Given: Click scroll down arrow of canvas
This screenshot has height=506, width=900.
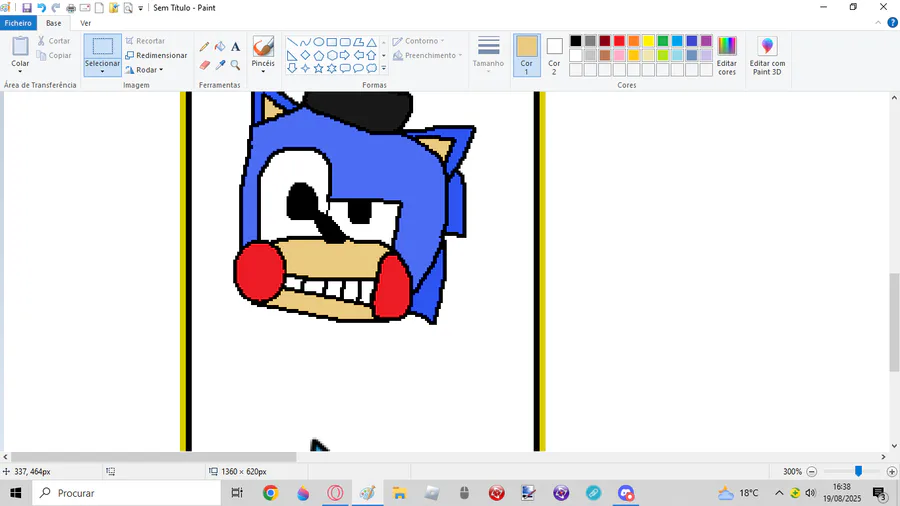Looking at the screenshot, I should point(894,446).
